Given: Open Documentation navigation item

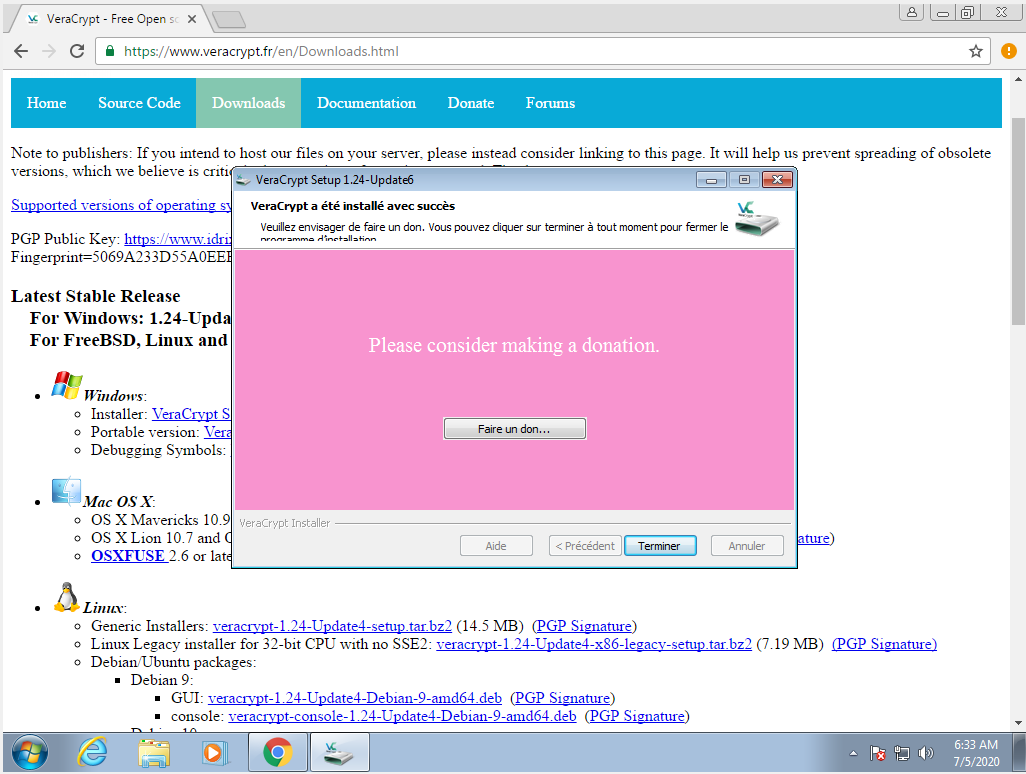Looking at the screenshot, I should (366, 103).
